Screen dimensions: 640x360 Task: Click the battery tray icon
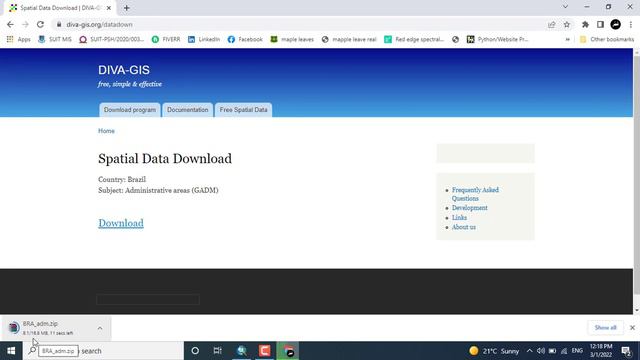point(552,351)
